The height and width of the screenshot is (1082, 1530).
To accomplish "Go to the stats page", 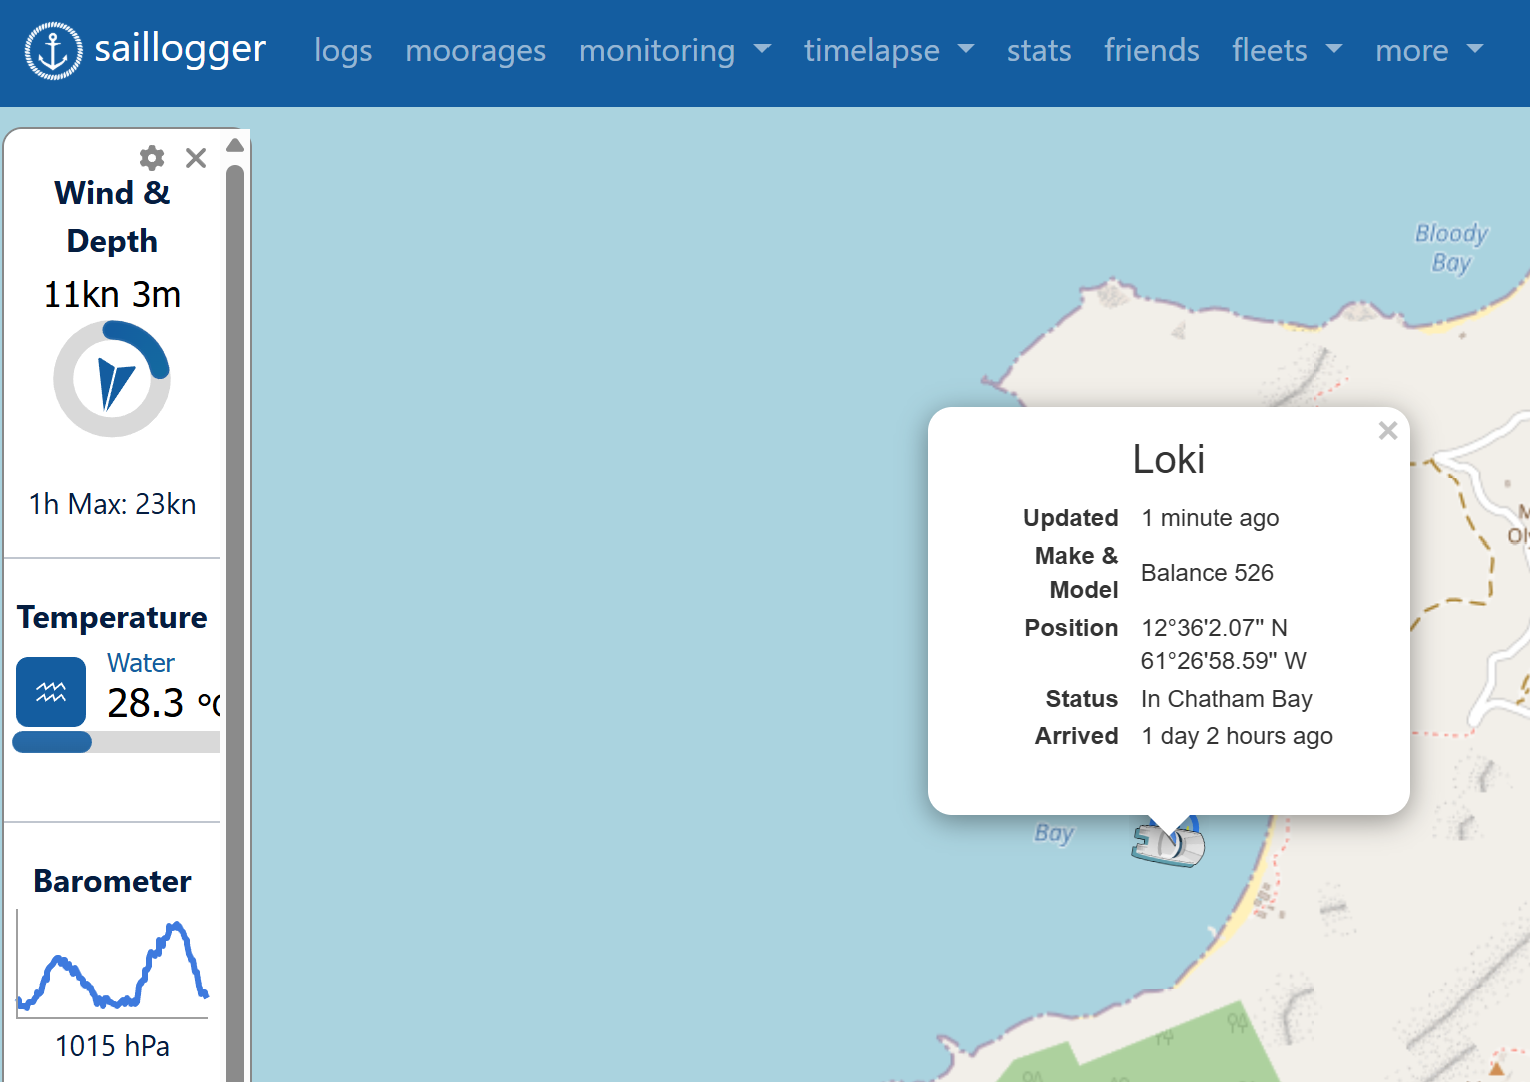I will 1039,51.
